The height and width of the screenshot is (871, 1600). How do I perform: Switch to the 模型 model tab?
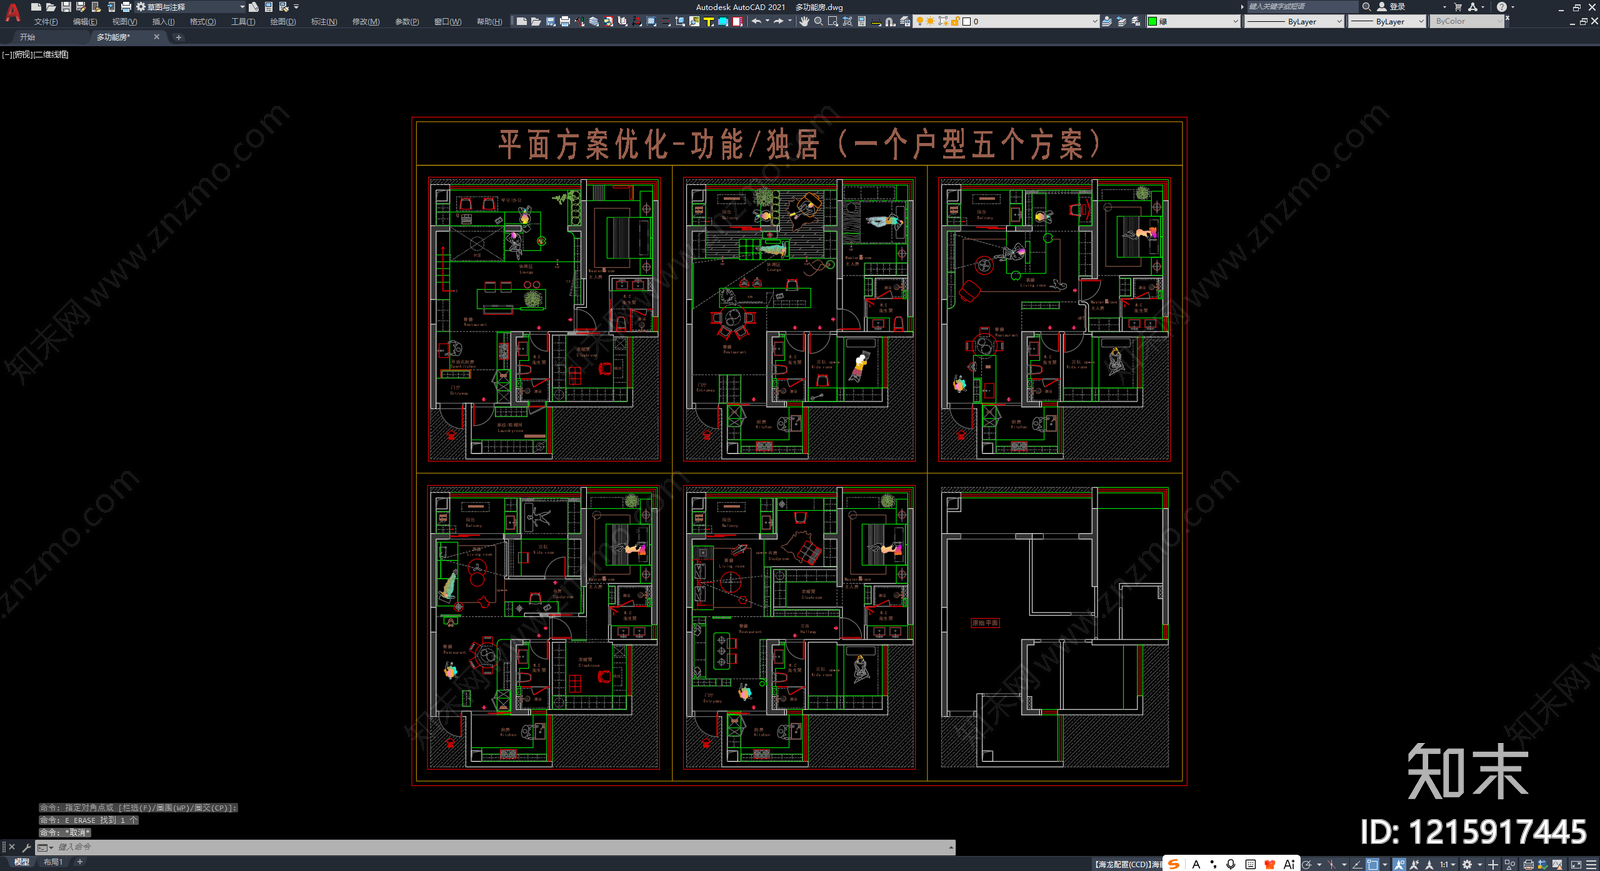click(x=22, y=862)
